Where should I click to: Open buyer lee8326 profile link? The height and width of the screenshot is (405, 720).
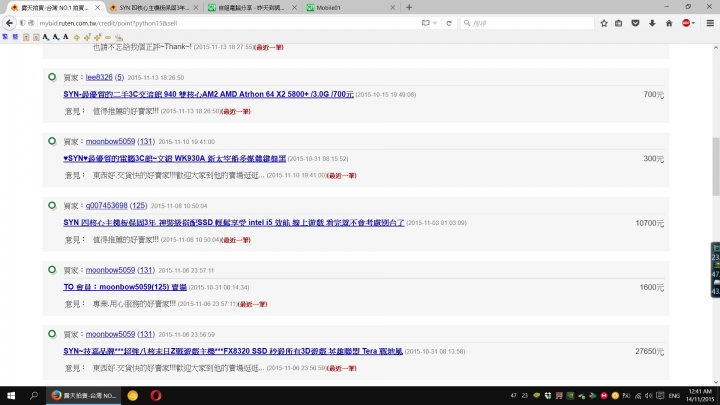point(99,77)
